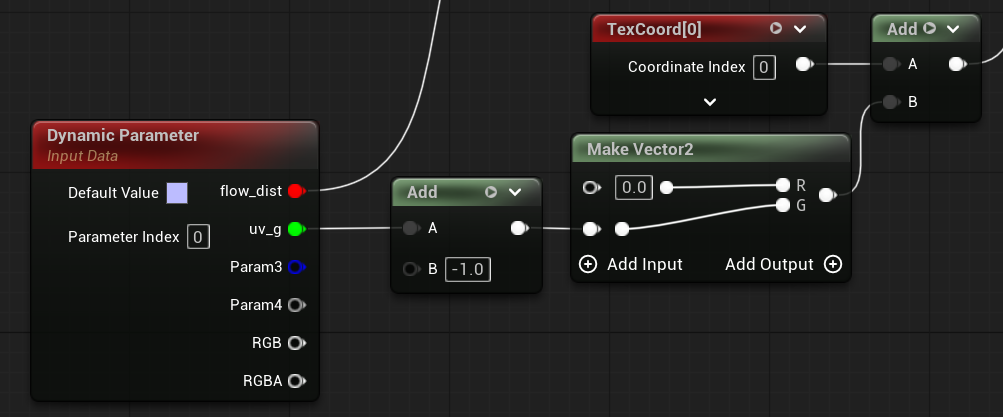
Task: Click the RGB output pin
Action: coord(296,343)
